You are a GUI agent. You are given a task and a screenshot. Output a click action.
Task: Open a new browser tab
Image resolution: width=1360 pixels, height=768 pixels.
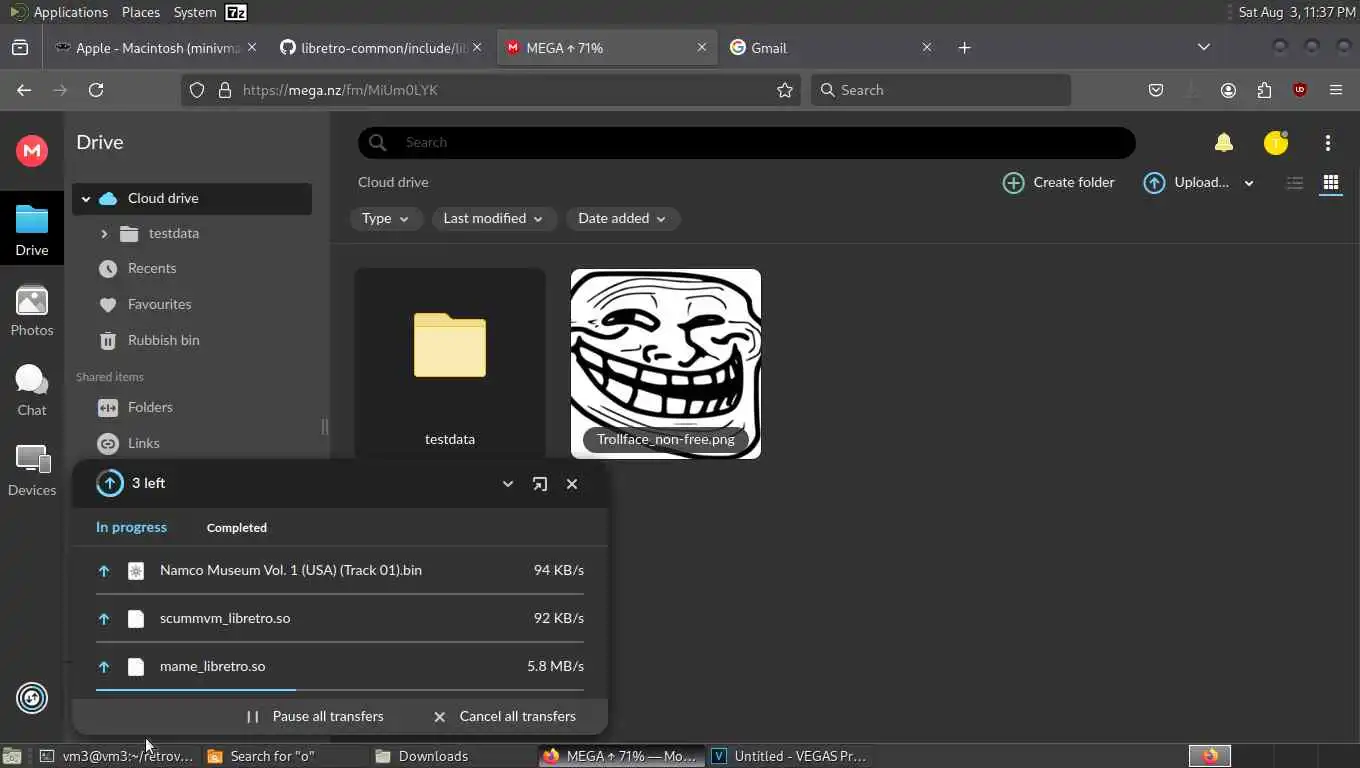point(964,48)
